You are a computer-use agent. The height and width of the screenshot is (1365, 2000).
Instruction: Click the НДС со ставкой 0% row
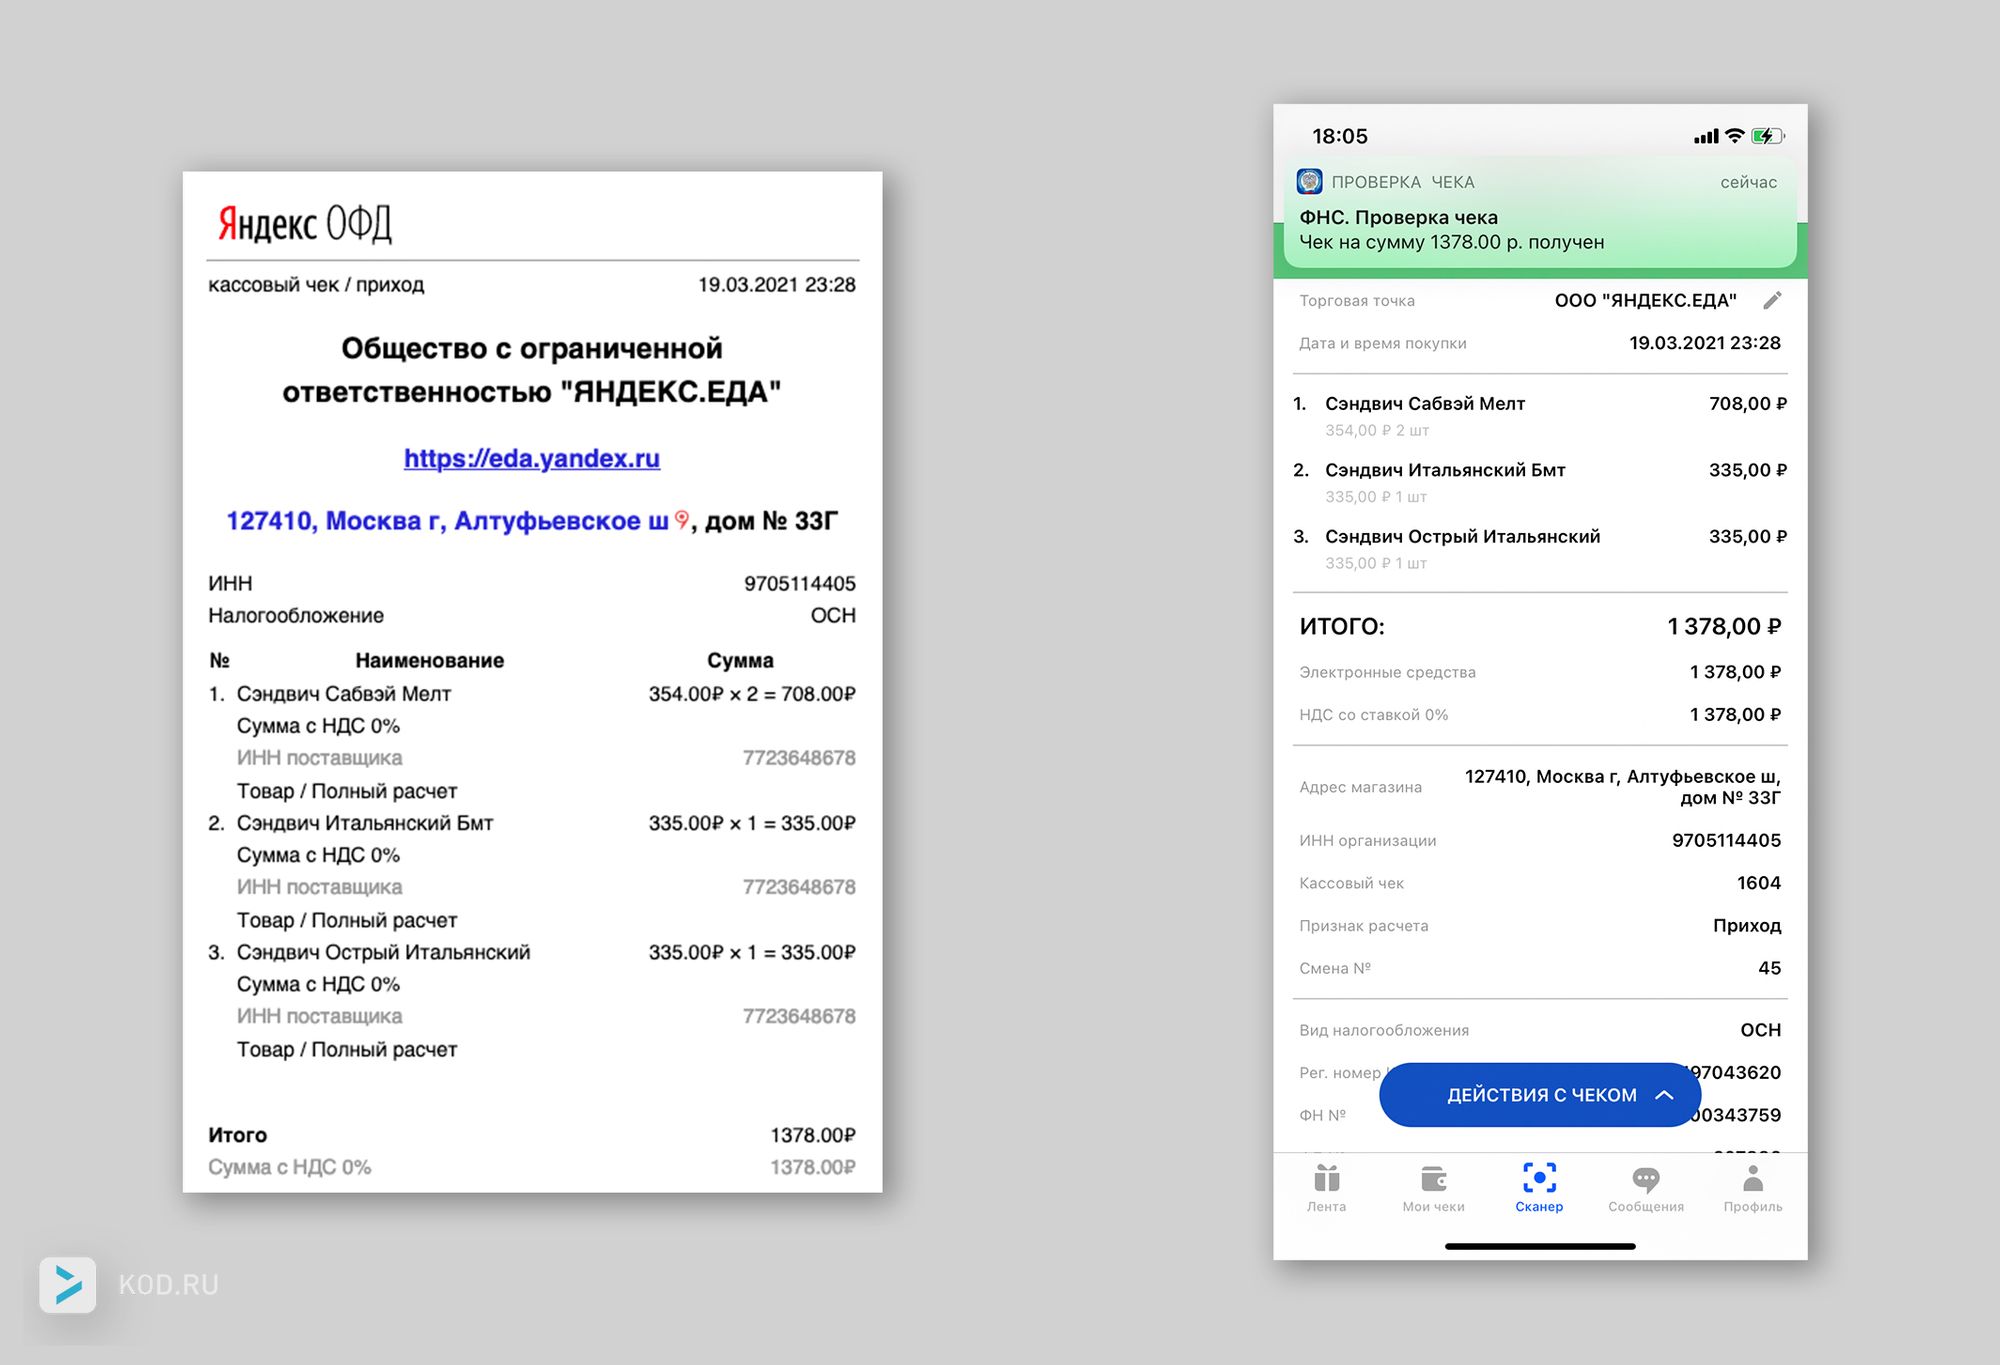pyautogui.click(x=1540, y=714)
